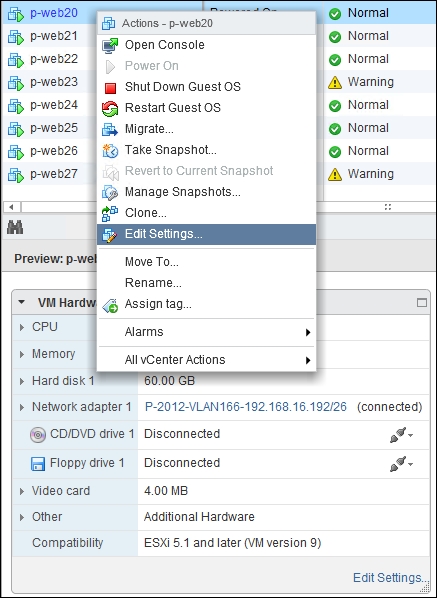Click the Open Console monitor icon
Image resolution: width=437 pixels, height=598 pixels.
pyautogui.click(x=110, y=45)
